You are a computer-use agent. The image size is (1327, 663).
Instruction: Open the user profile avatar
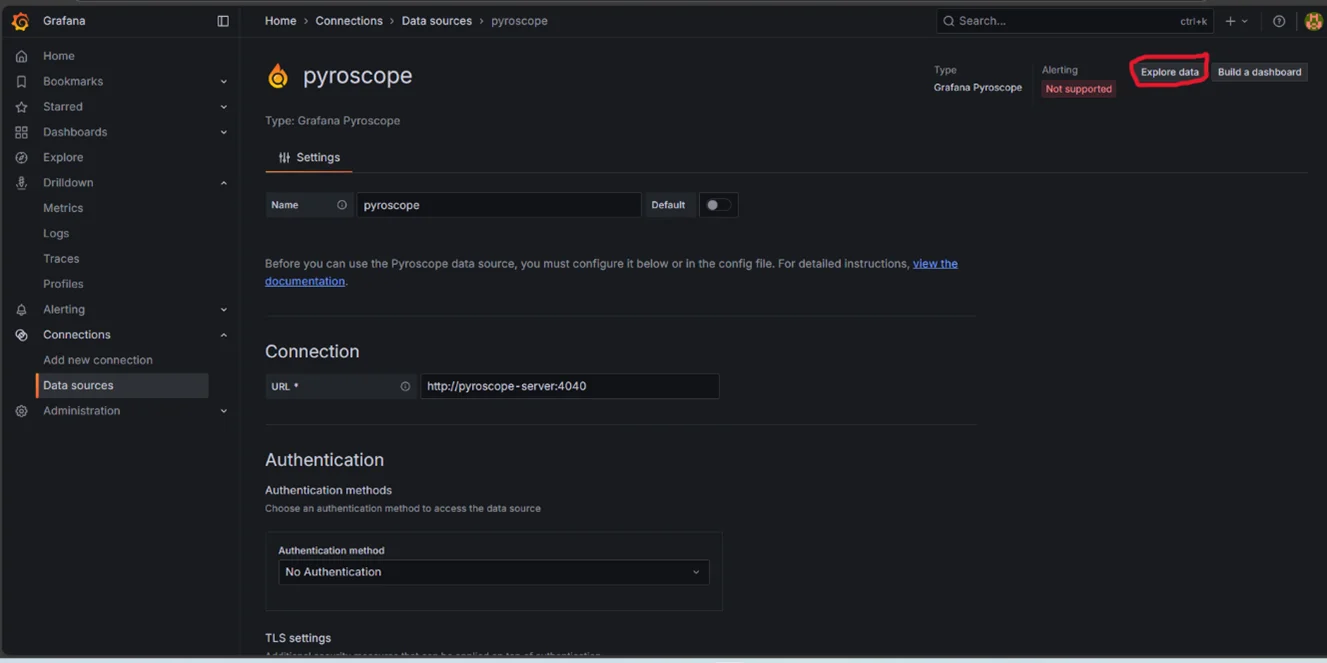[x=1314, y=21]
